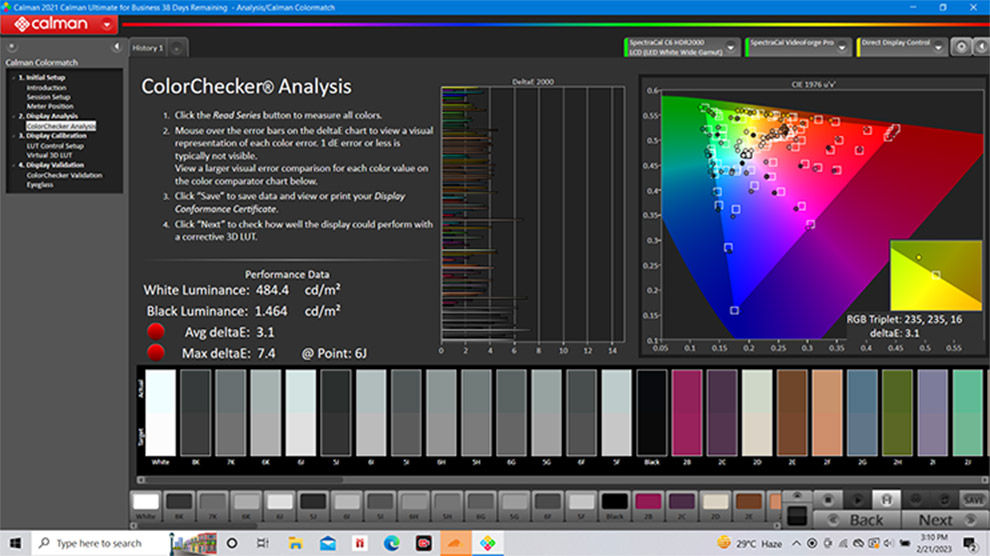This screenshot has height=556, width=990.
Task: Click the DeltaE 2000 bar chart
Action: [533, 215]
